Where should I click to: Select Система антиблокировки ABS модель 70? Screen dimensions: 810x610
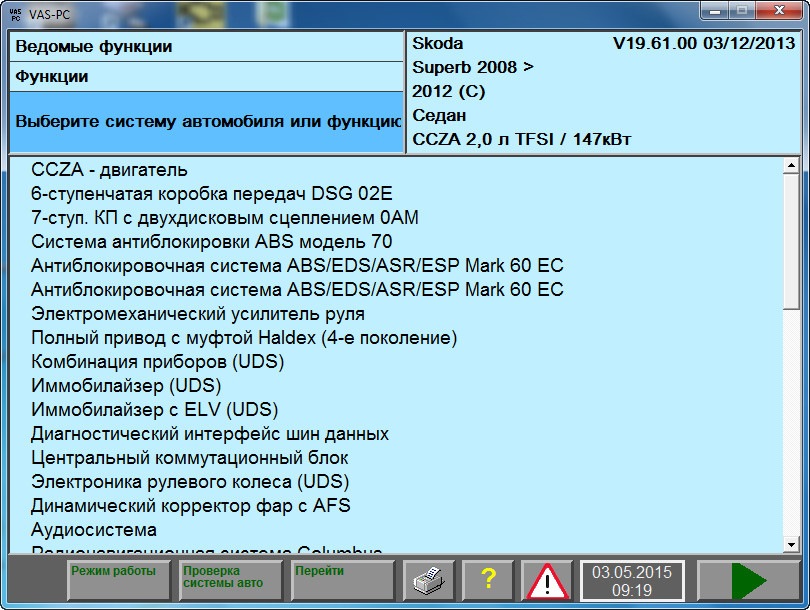click(211, 242)
